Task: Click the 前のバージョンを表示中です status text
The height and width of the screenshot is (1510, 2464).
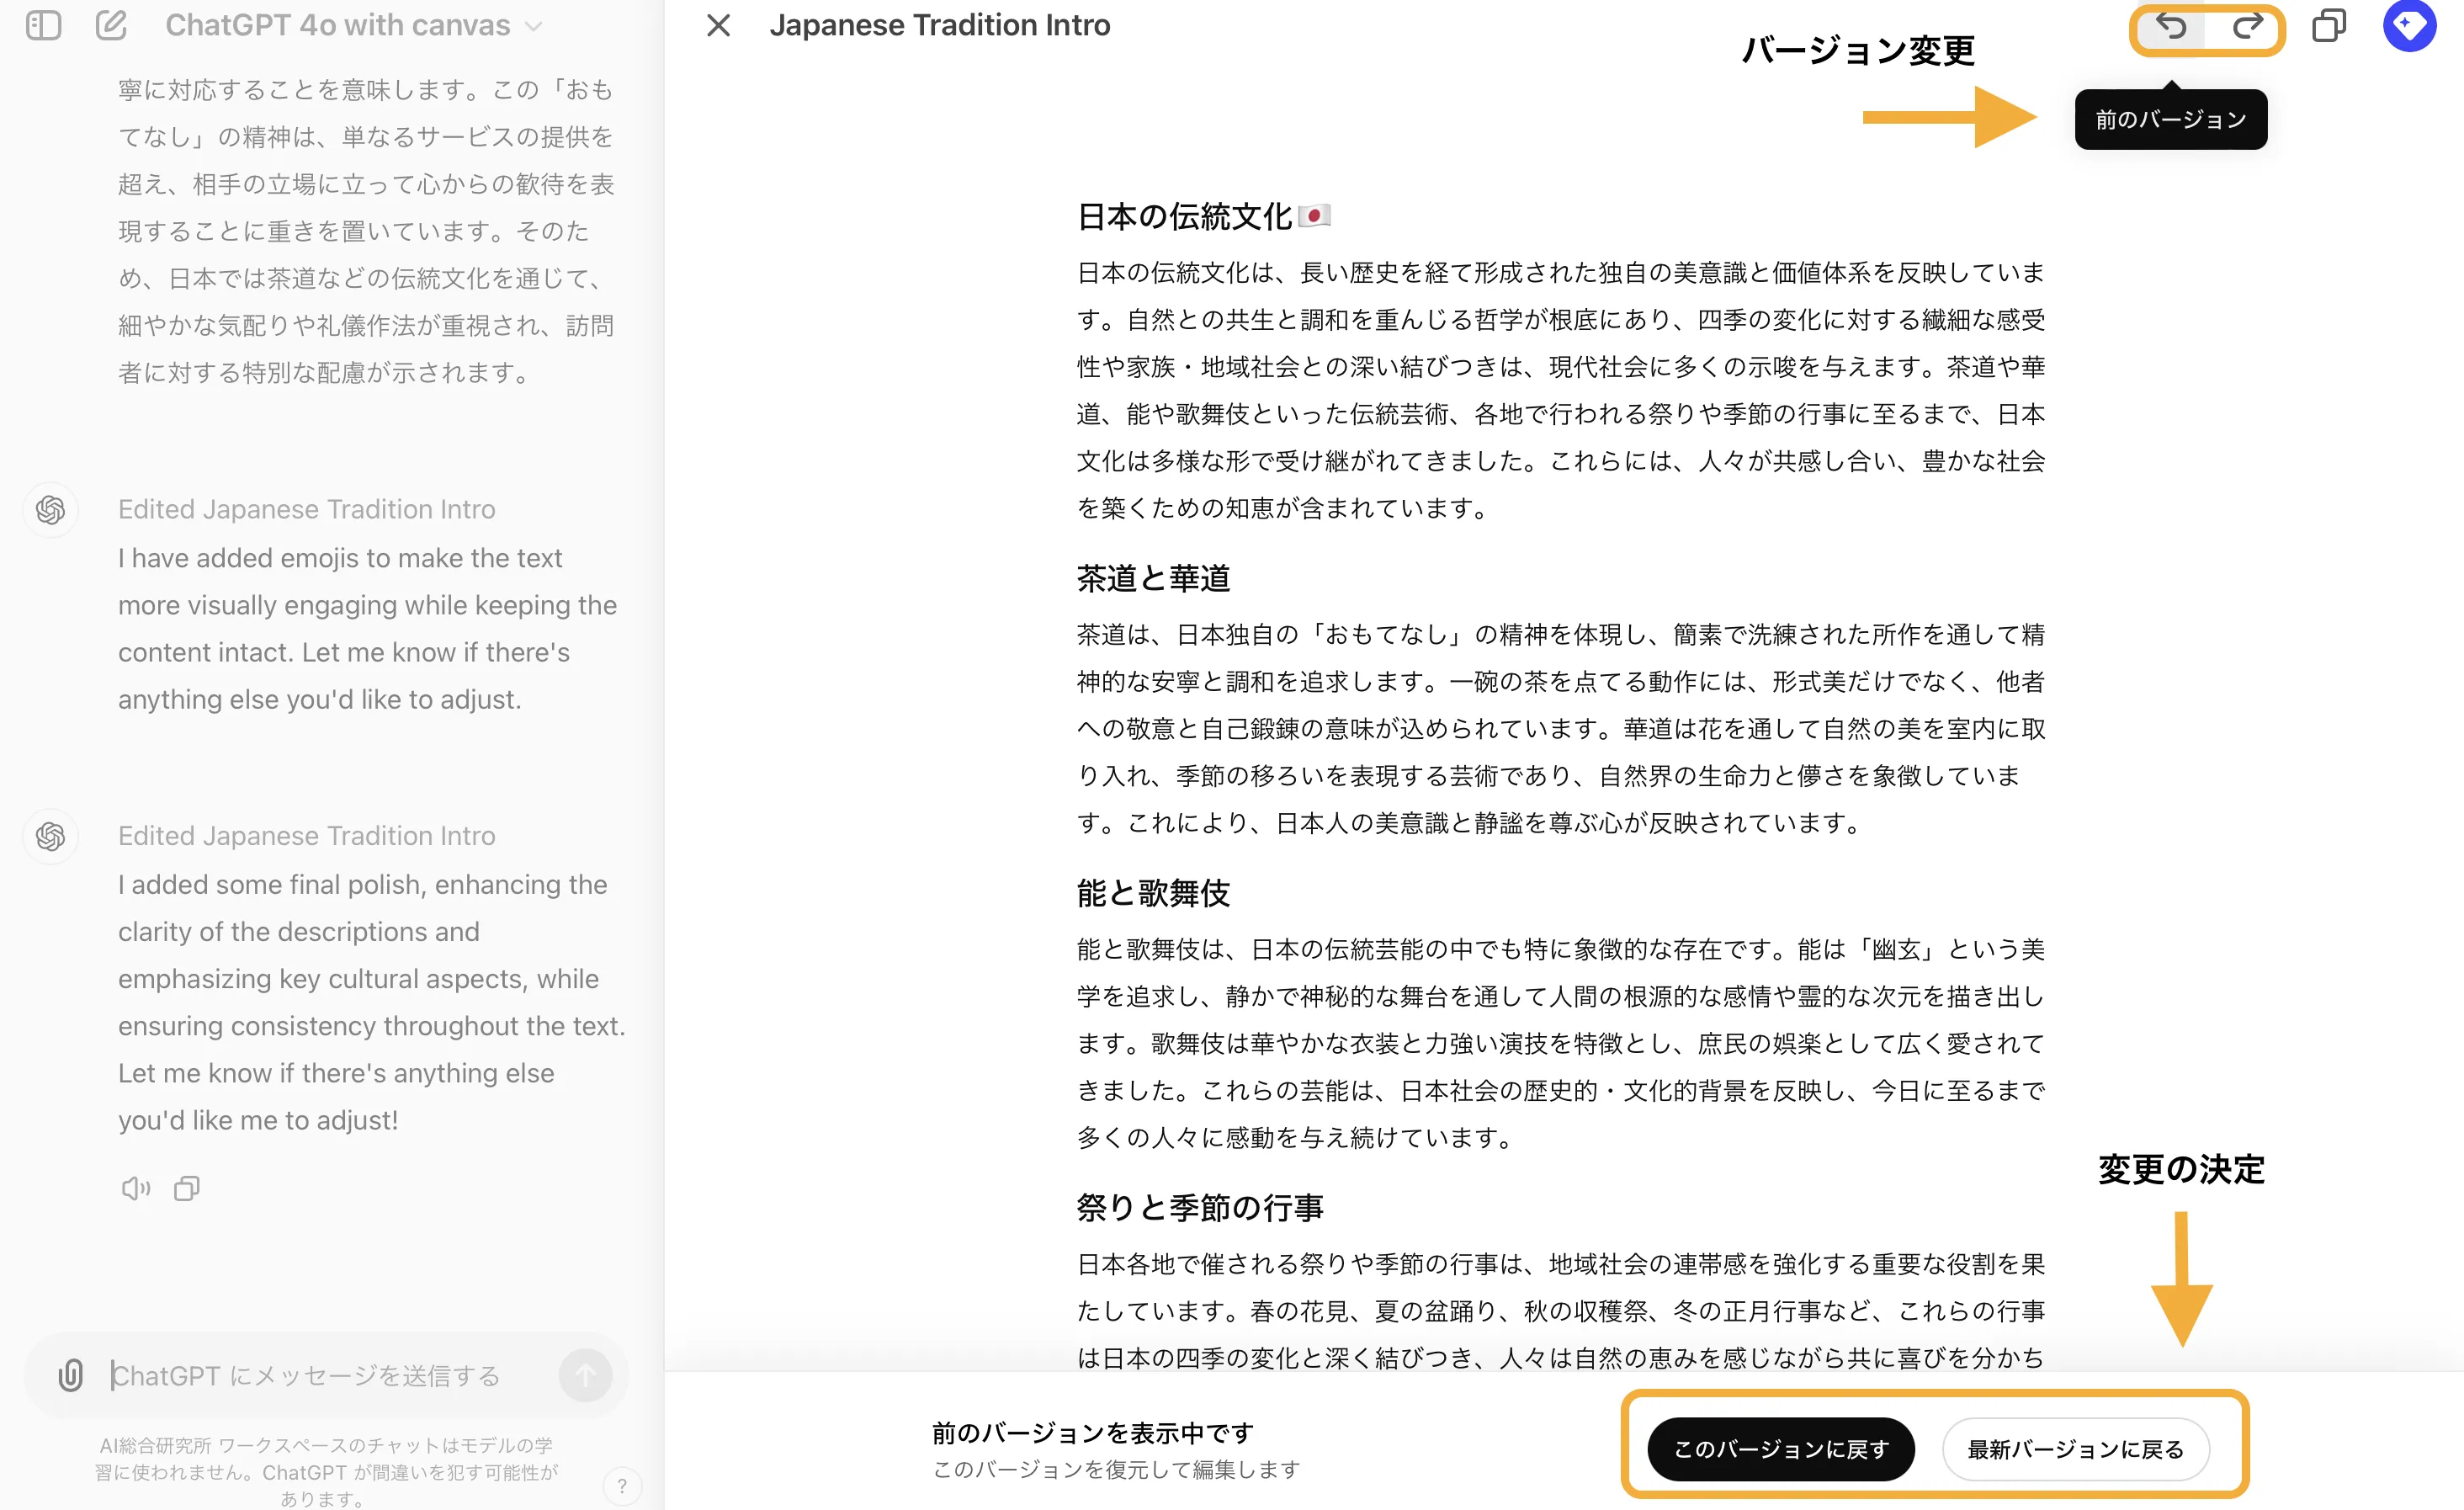Action: coord(1092,1433)
